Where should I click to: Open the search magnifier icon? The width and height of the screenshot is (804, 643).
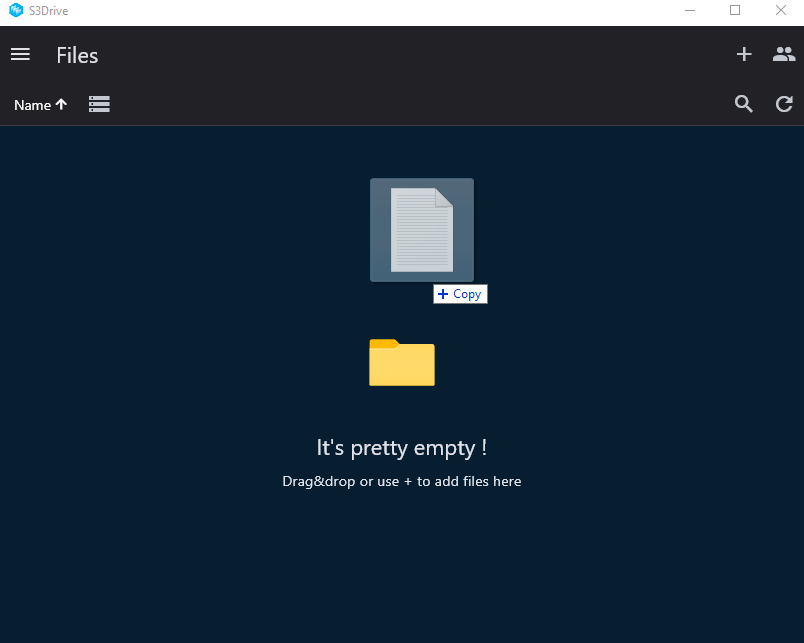click(x=743, y=104)
